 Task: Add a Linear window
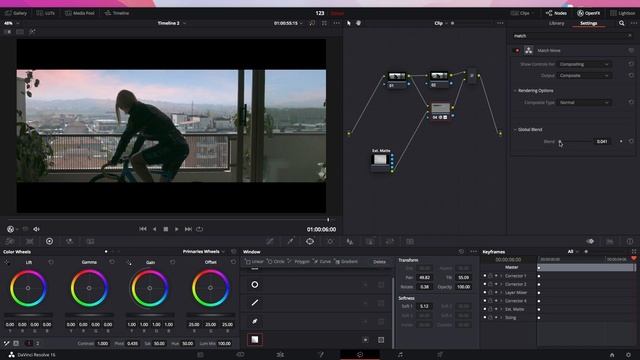[254, 261]
